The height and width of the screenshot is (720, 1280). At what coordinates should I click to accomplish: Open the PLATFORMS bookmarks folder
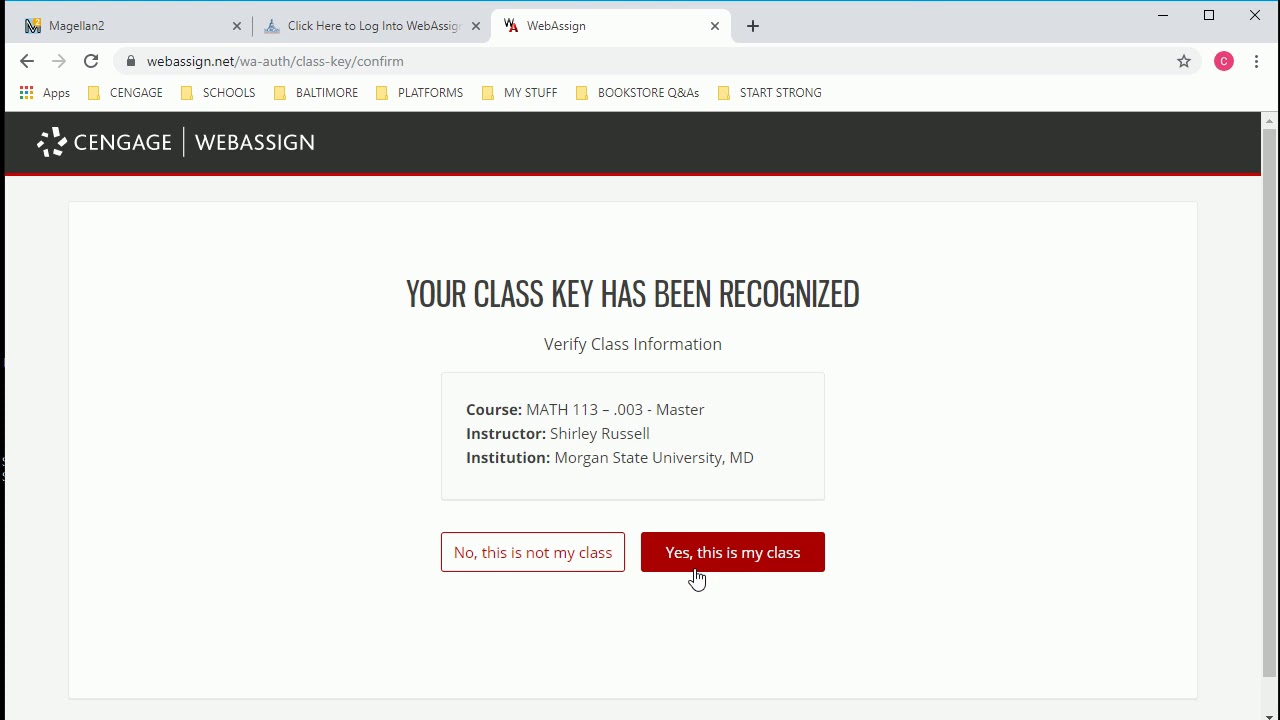point(419,92)
